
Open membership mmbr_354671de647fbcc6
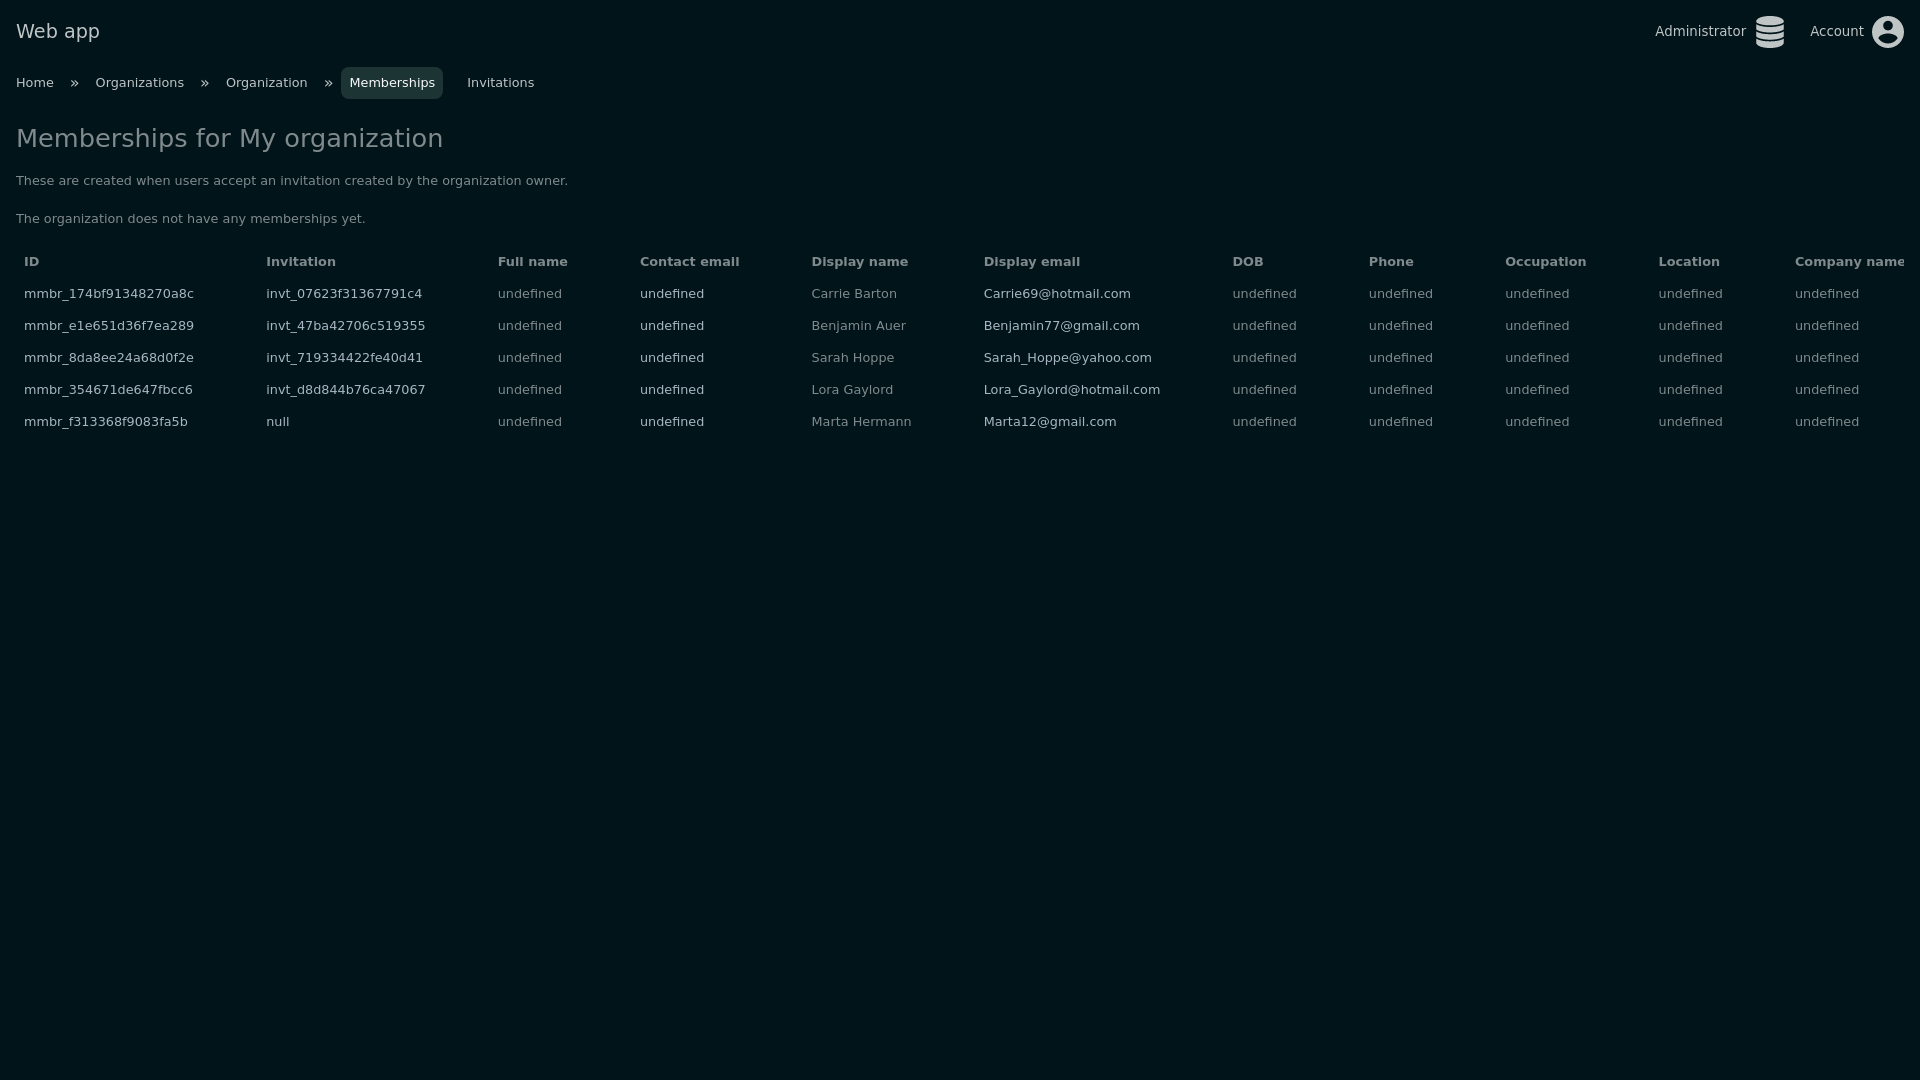pos(108,390)
